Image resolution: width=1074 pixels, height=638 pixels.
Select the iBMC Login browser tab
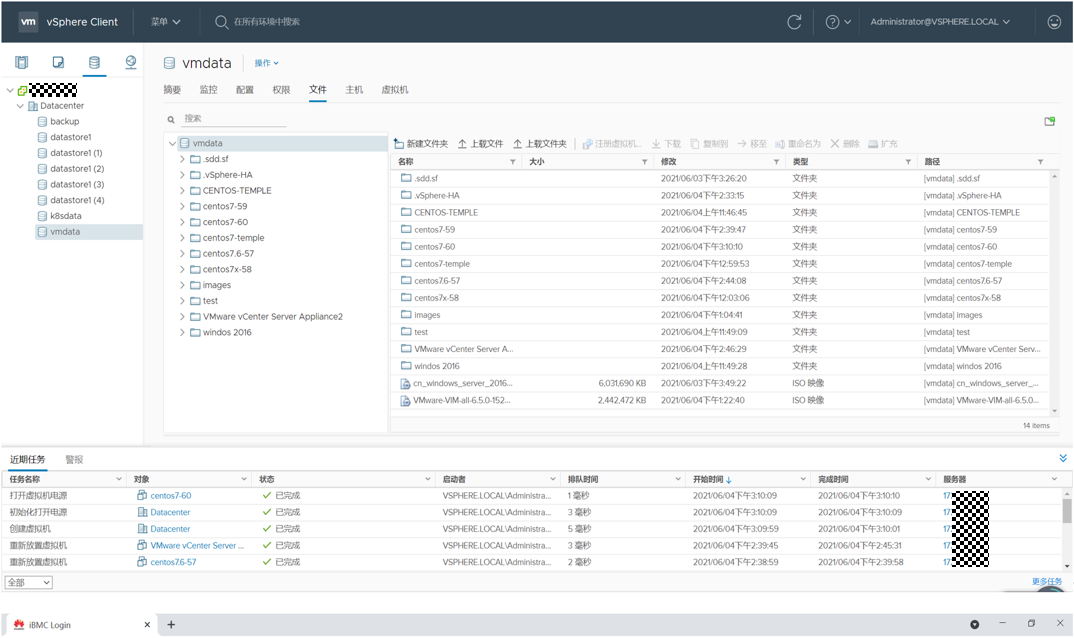pyautogui.click(x=81, y=625)
